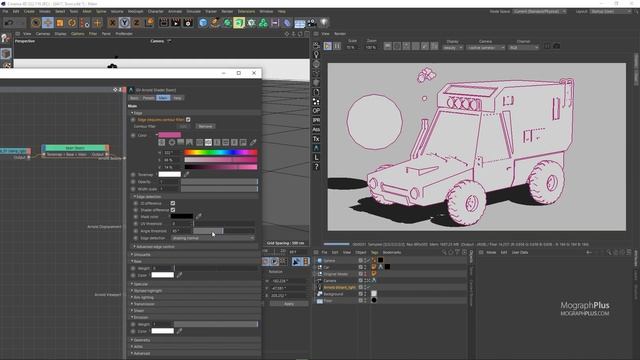Viewport: 640px width, 360px height.
Task: Expand the Silhouette section
Action: pyautogui.click(x=132, y=255)
